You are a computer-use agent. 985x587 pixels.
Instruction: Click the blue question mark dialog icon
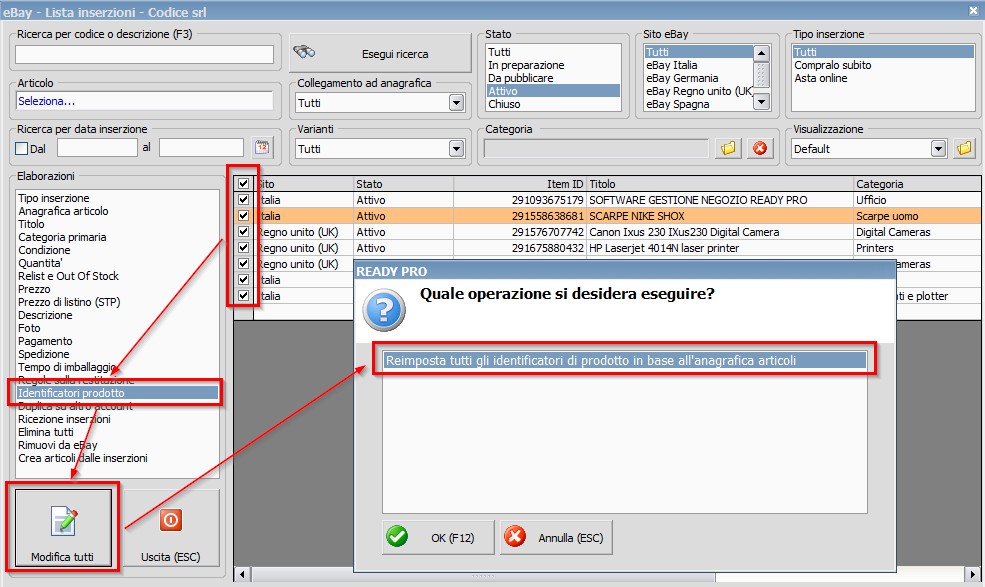coord(384,310)
